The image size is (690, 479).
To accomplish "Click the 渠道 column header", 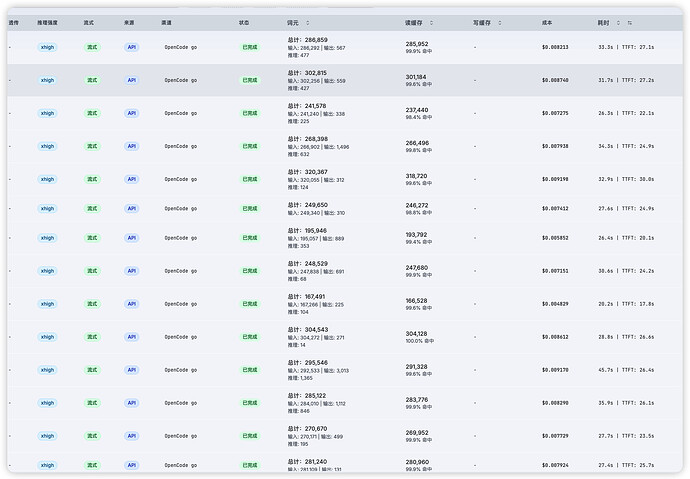I will coord(166,23).
